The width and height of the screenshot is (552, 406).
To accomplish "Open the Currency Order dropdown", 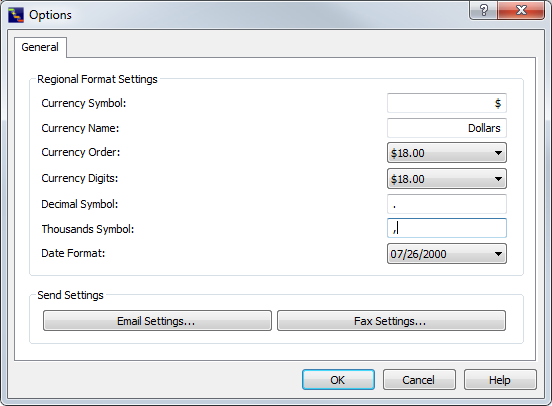I will point(447,152).
